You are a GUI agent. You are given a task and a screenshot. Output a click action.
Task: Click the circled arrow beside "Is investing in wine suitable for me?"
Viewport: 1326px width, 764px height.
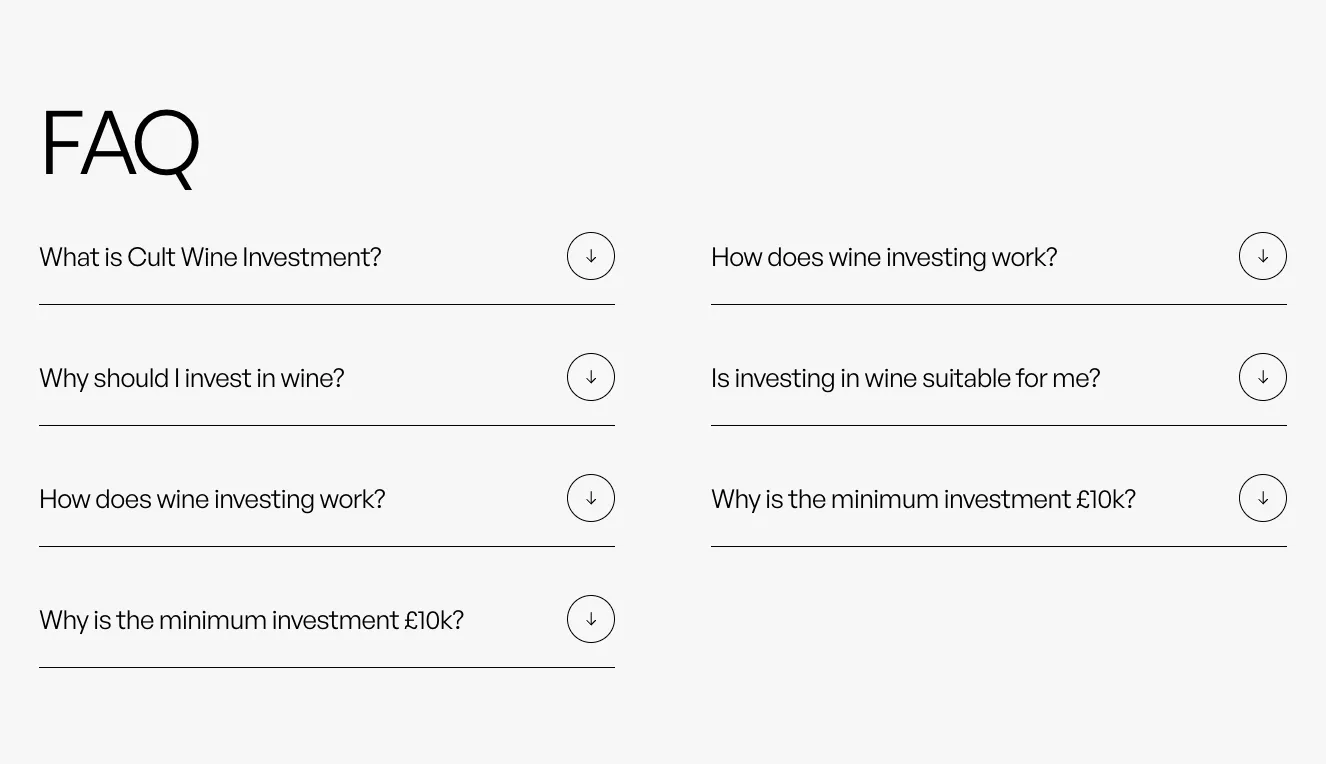(1263, 377)
